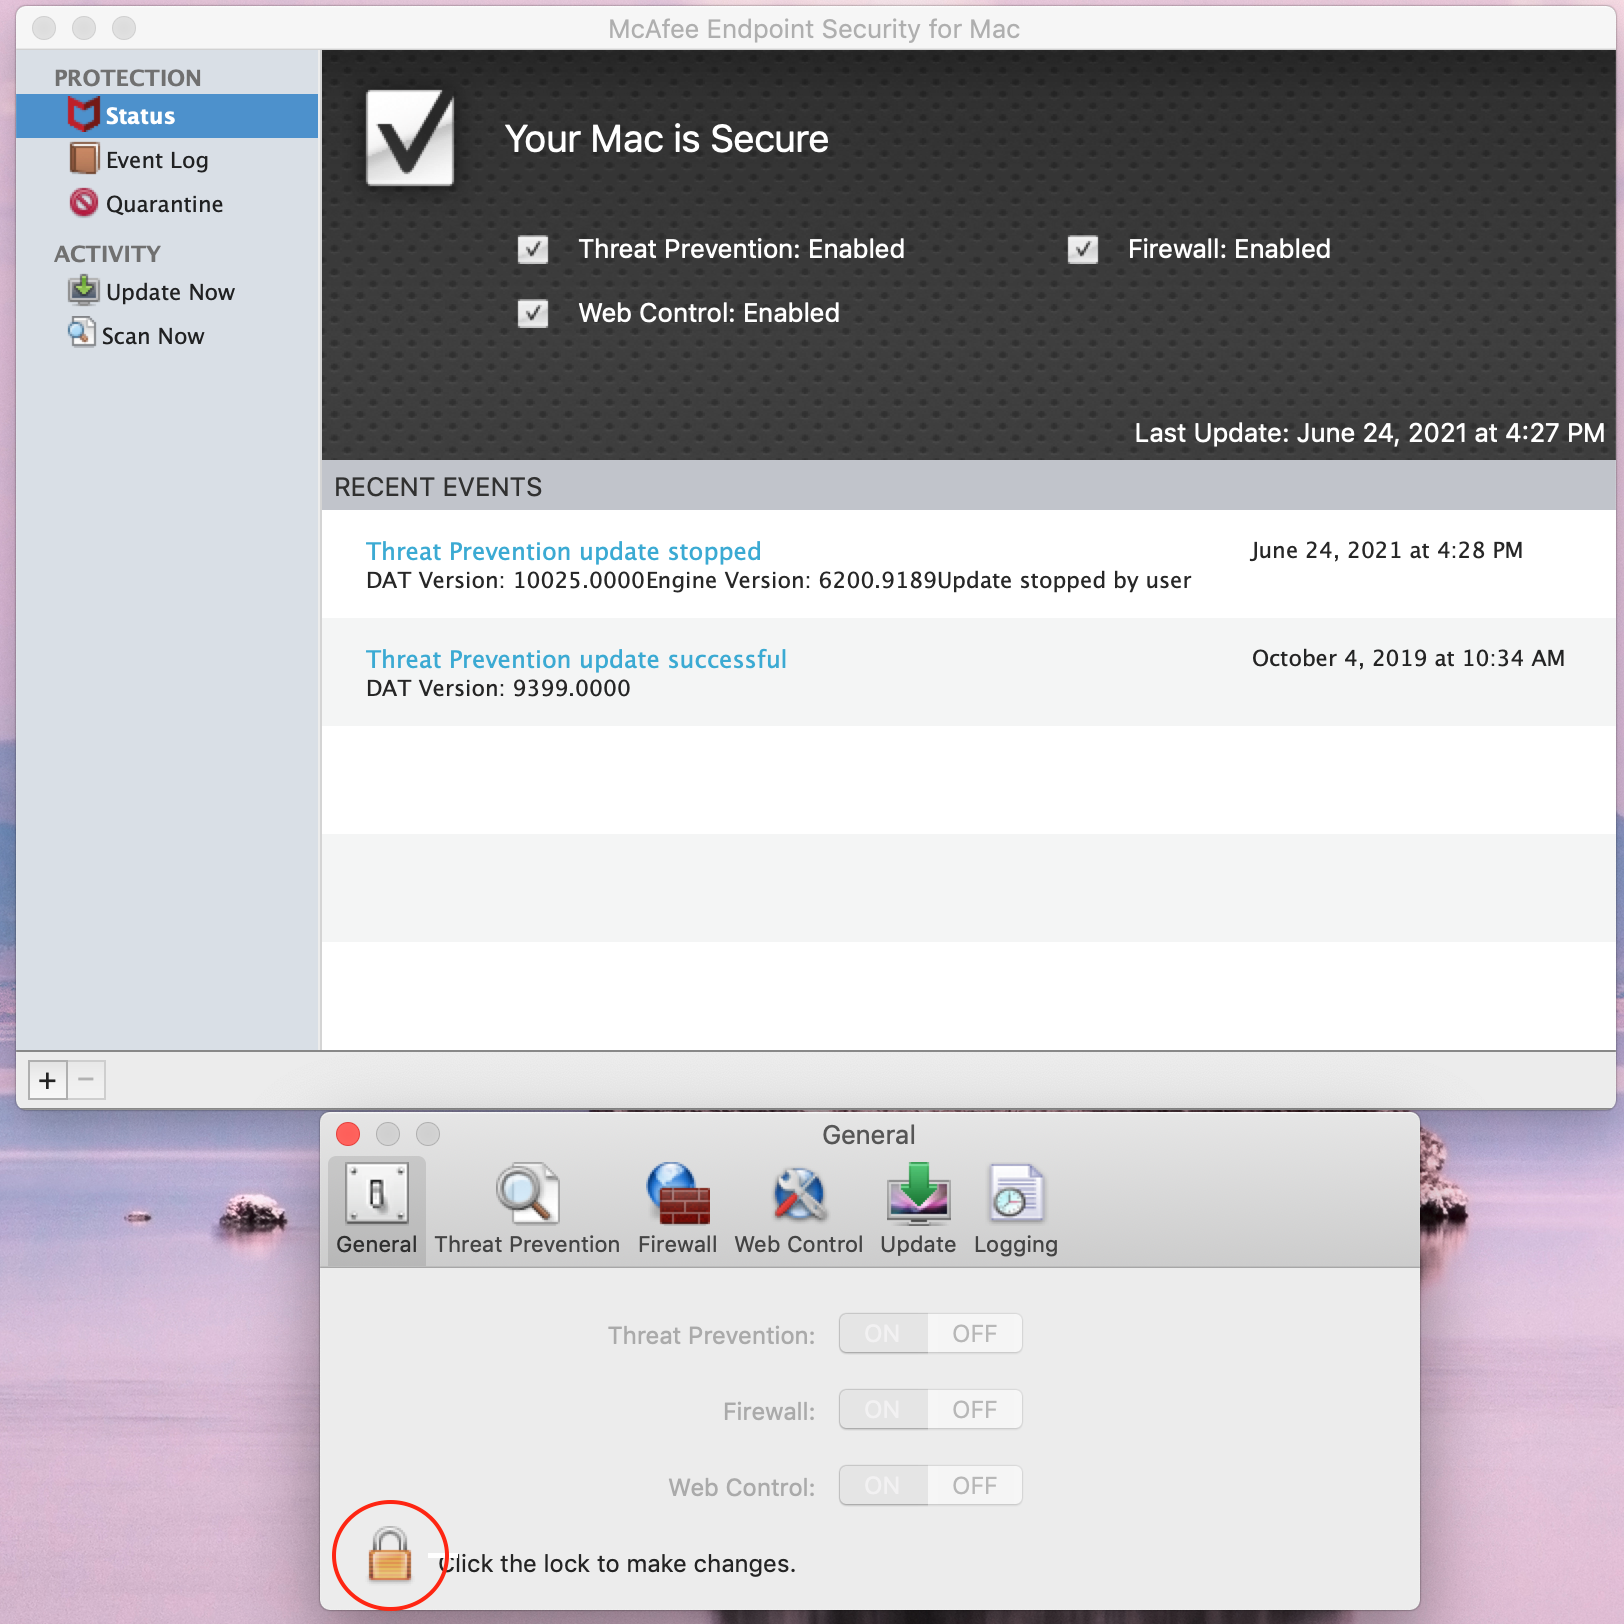This screenshot has width=1624, height=1624.
Task: Click the Event Log book icon
Action: point(84,159)
